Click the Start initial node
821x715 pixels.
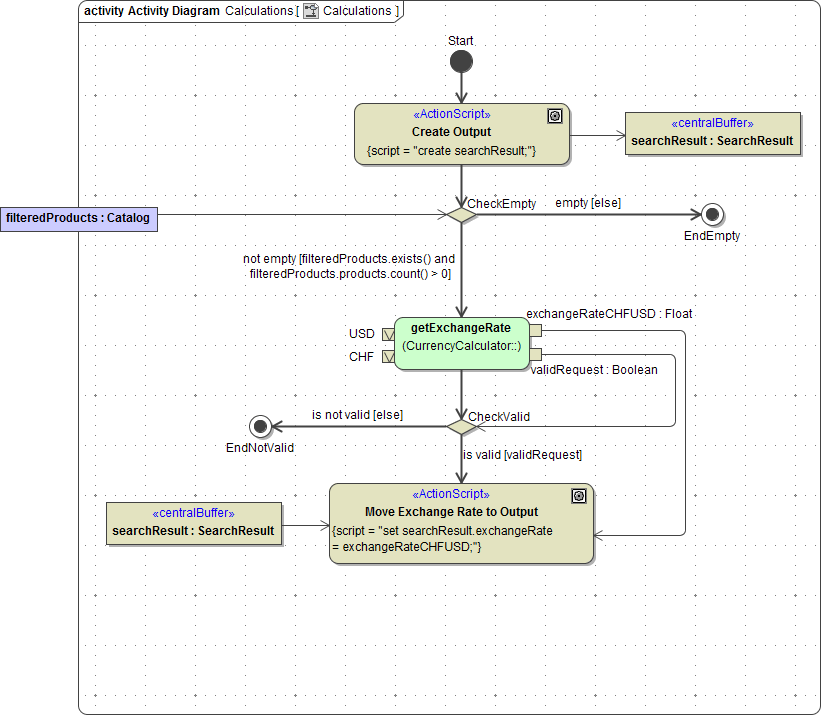click(x=461, y=62)
